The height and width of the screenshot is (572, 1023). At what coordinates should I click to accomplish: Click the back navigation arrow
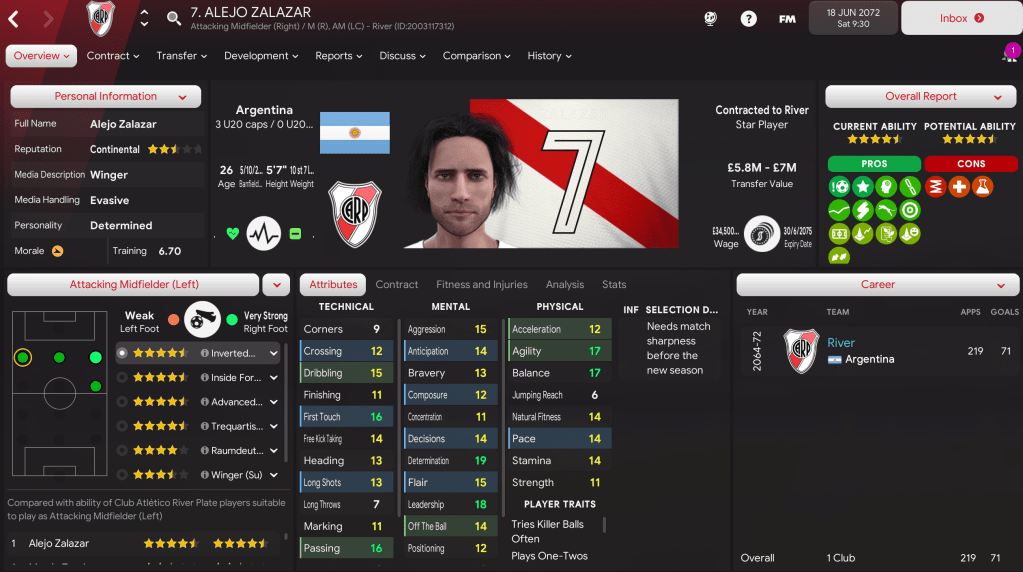coord(13,19)
